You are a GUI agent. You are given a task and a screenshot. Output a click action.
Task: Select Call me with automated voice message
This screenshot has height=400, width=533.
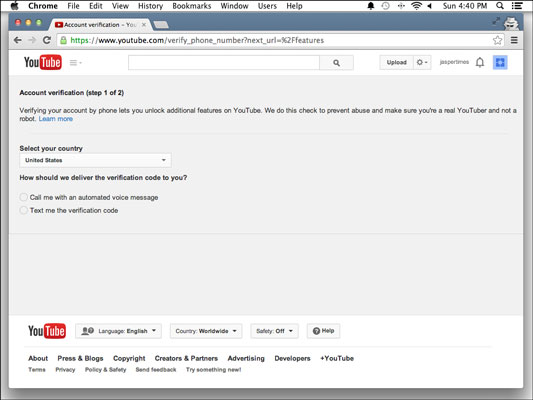click(x=23, y=197)
